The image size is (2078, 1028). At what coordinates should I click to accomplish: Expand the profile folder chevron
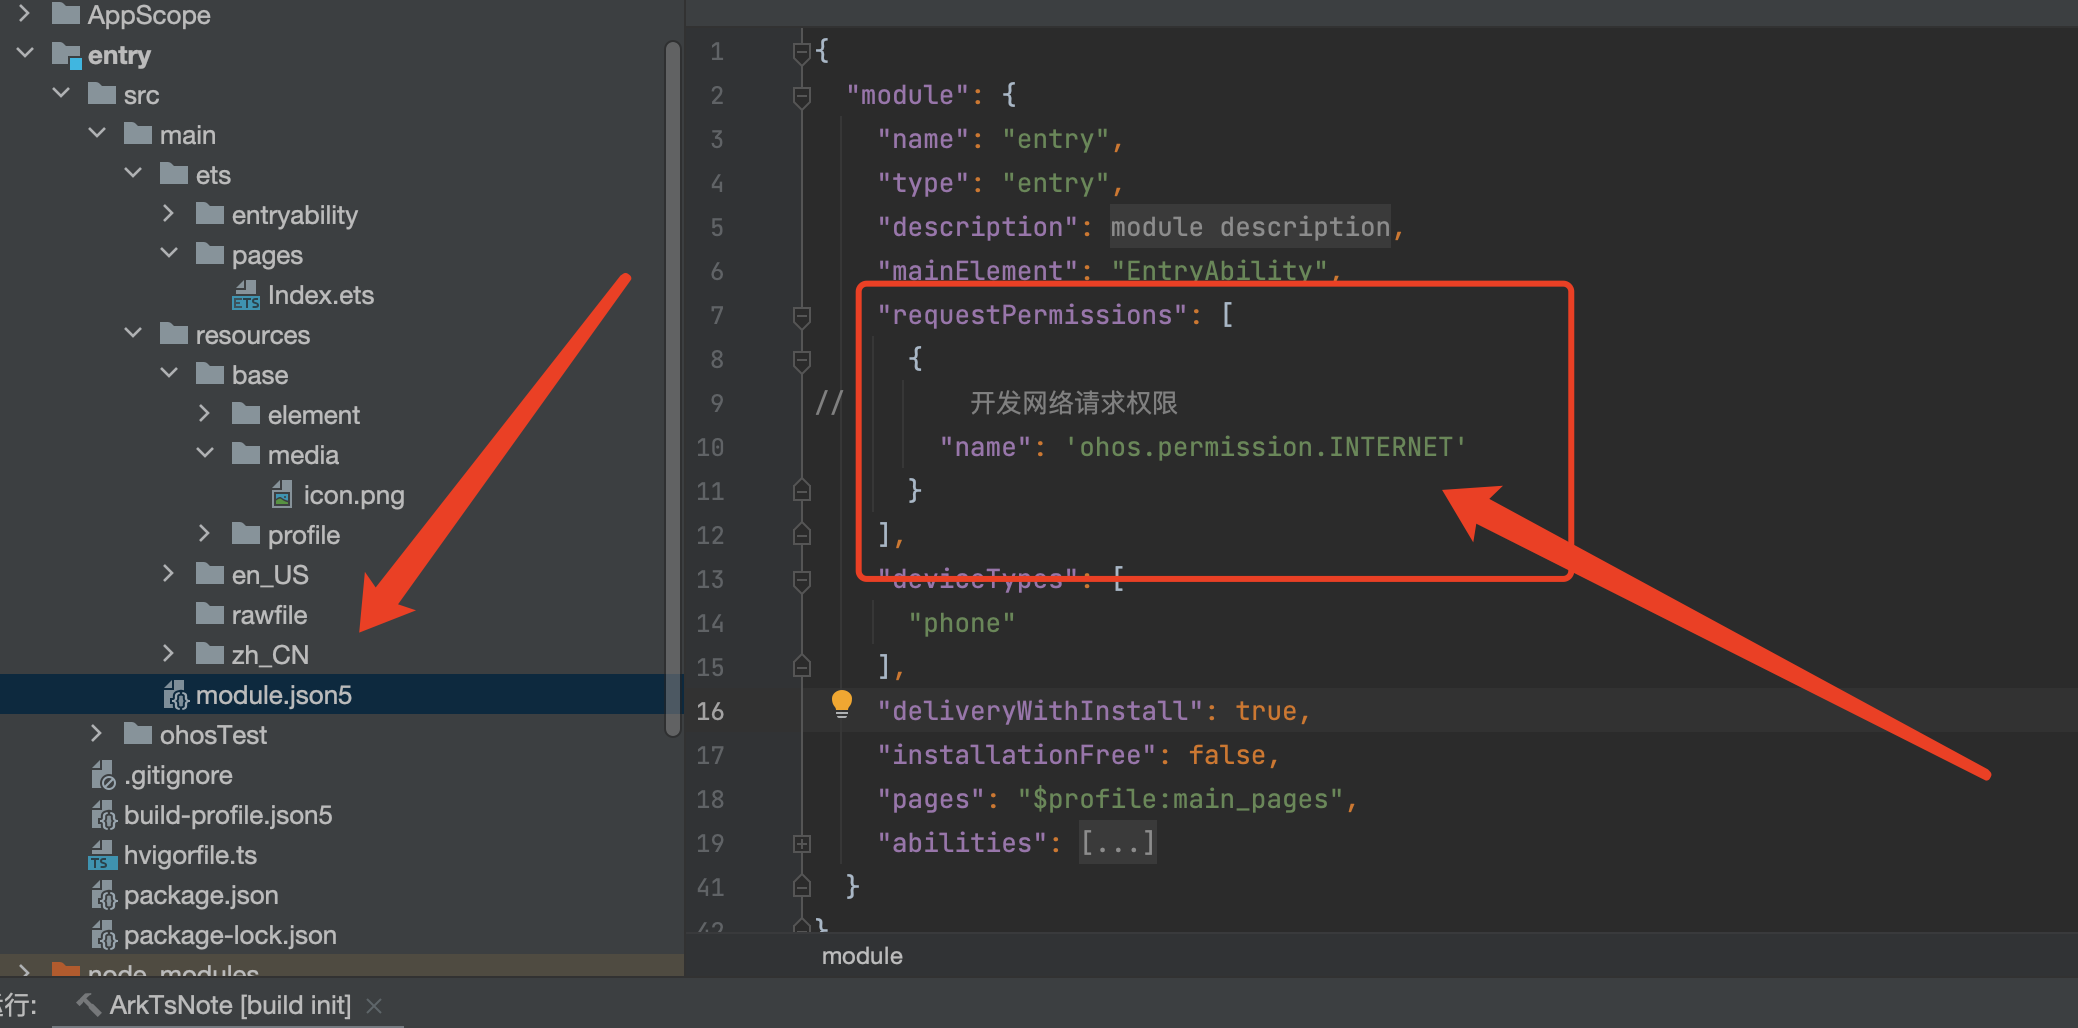(204, 533)
